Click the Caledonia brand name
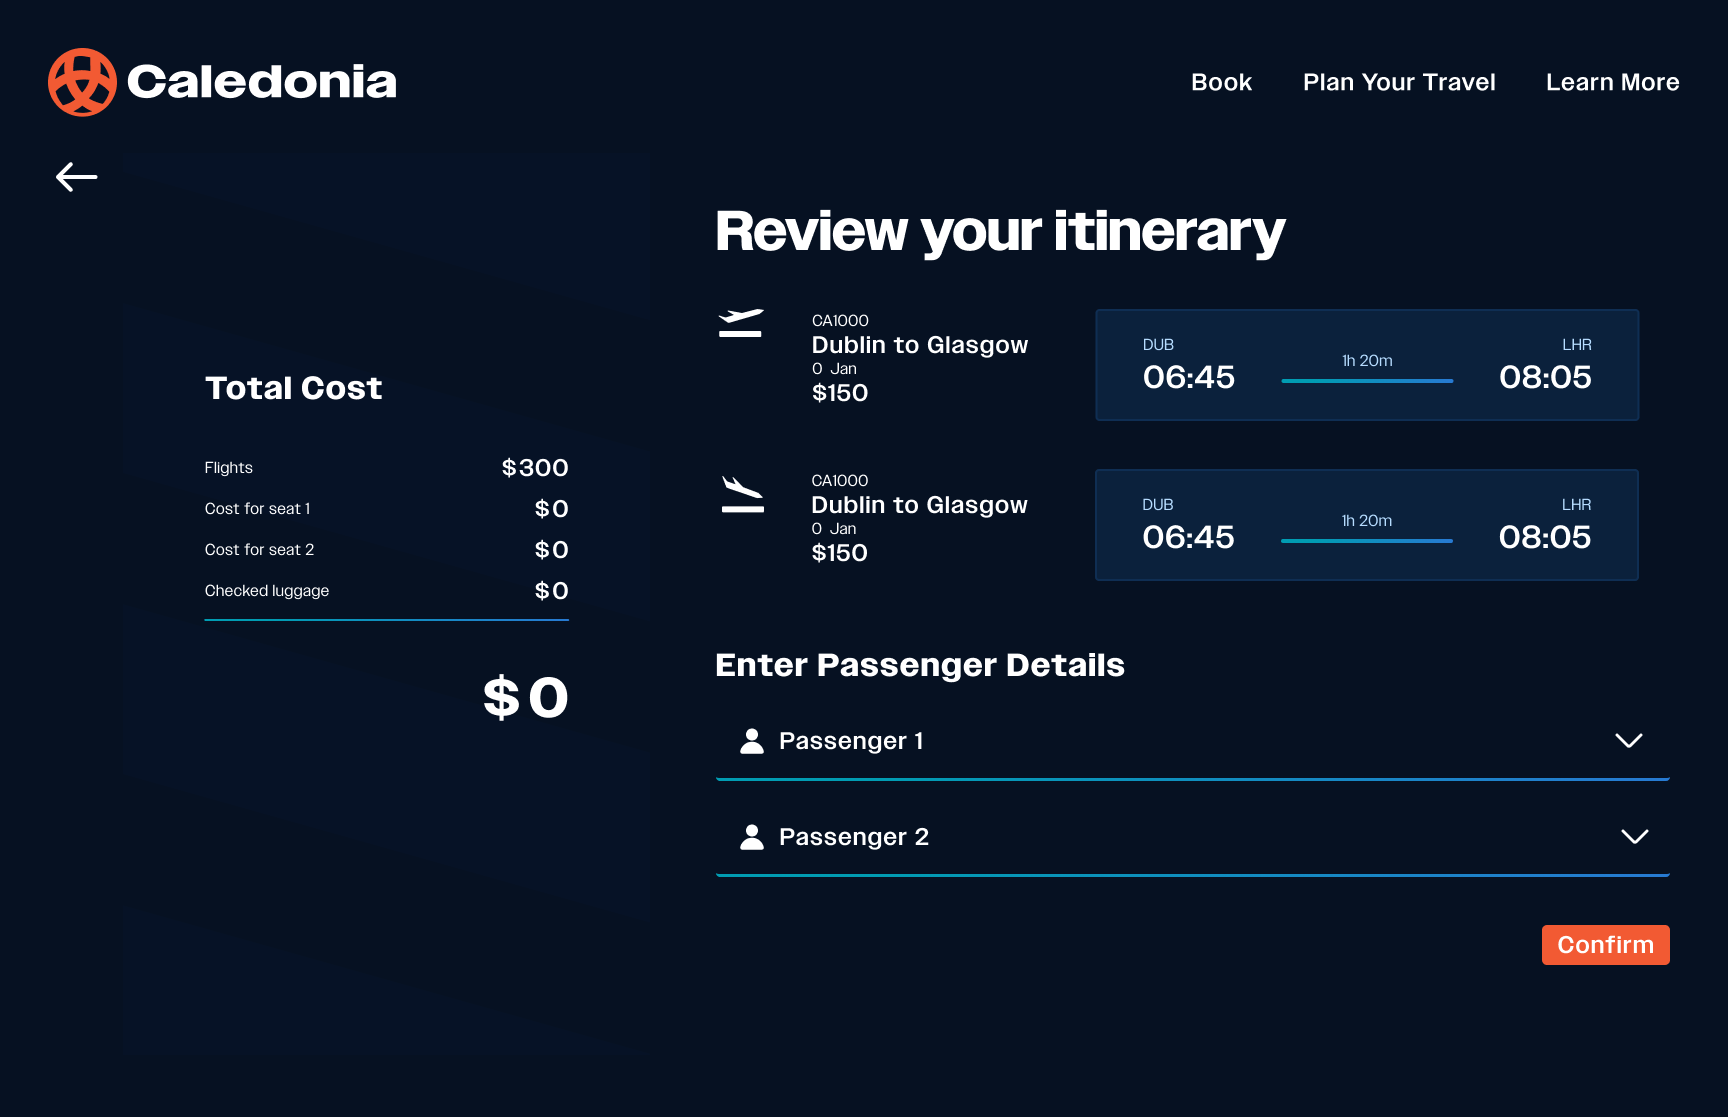 pos(262,82)
